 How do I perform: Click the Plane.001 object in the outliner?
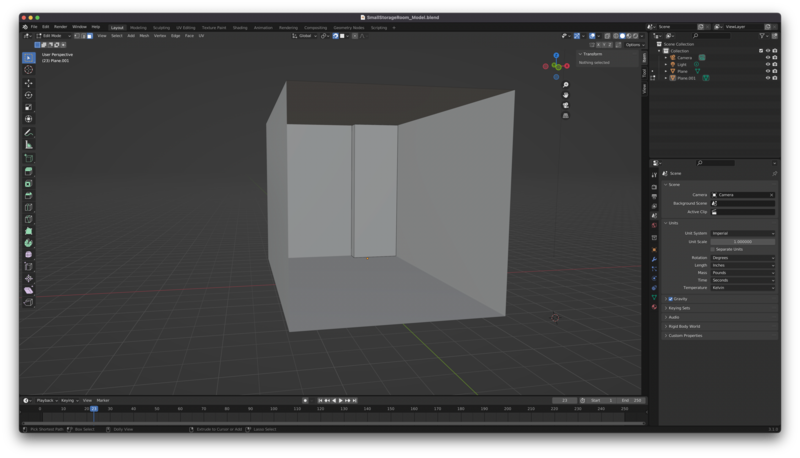point(687,78)
